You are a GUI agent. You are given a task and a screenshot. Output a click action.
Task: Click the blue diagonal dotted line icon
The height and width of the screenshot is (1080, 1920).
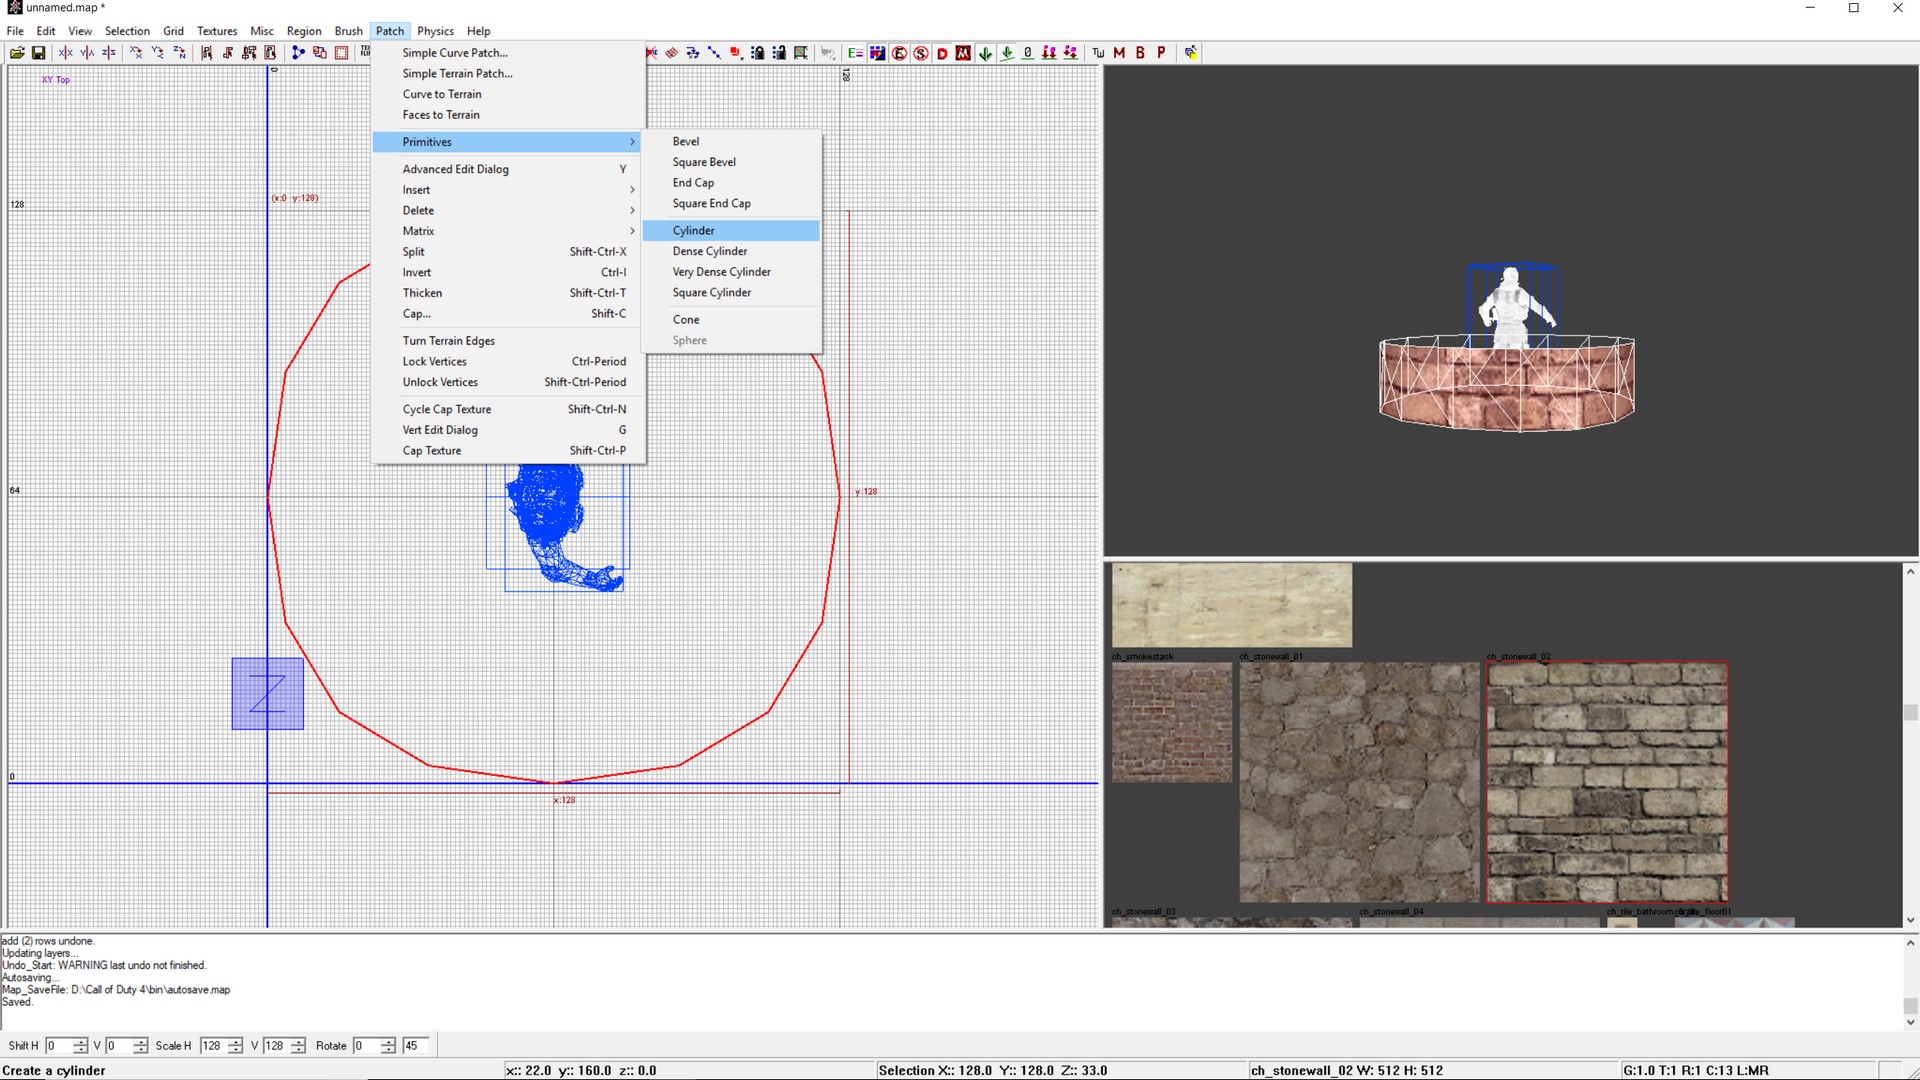coord(714,53)
